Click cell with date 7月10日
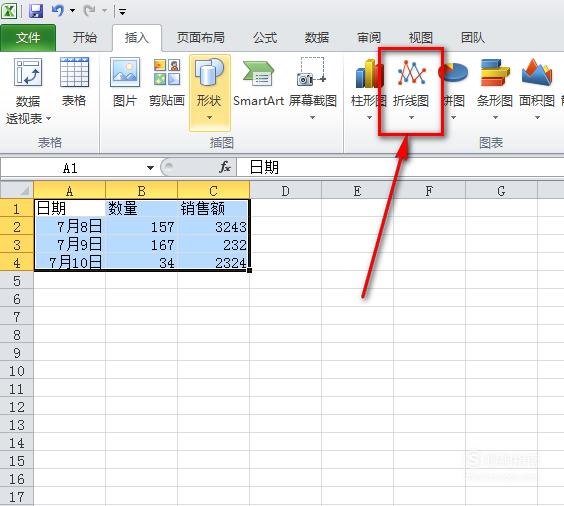 pyautogui.click(x=69, y=262)
